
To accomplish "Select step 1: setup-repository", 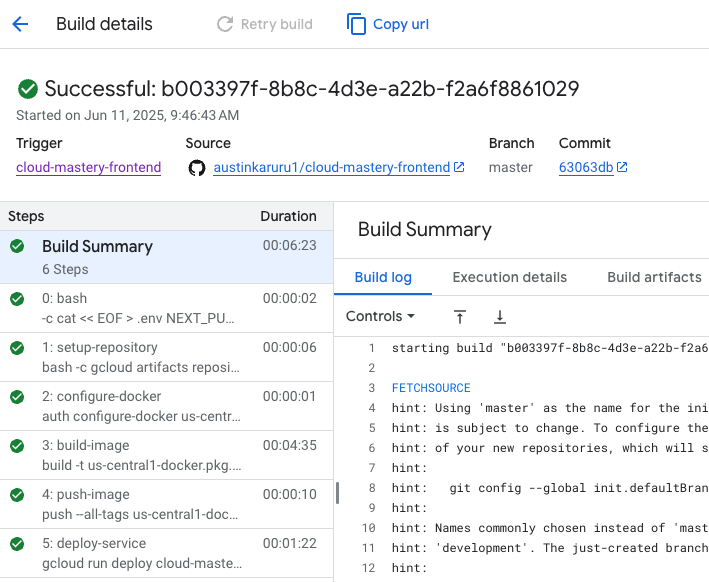I will coord(166,357).
